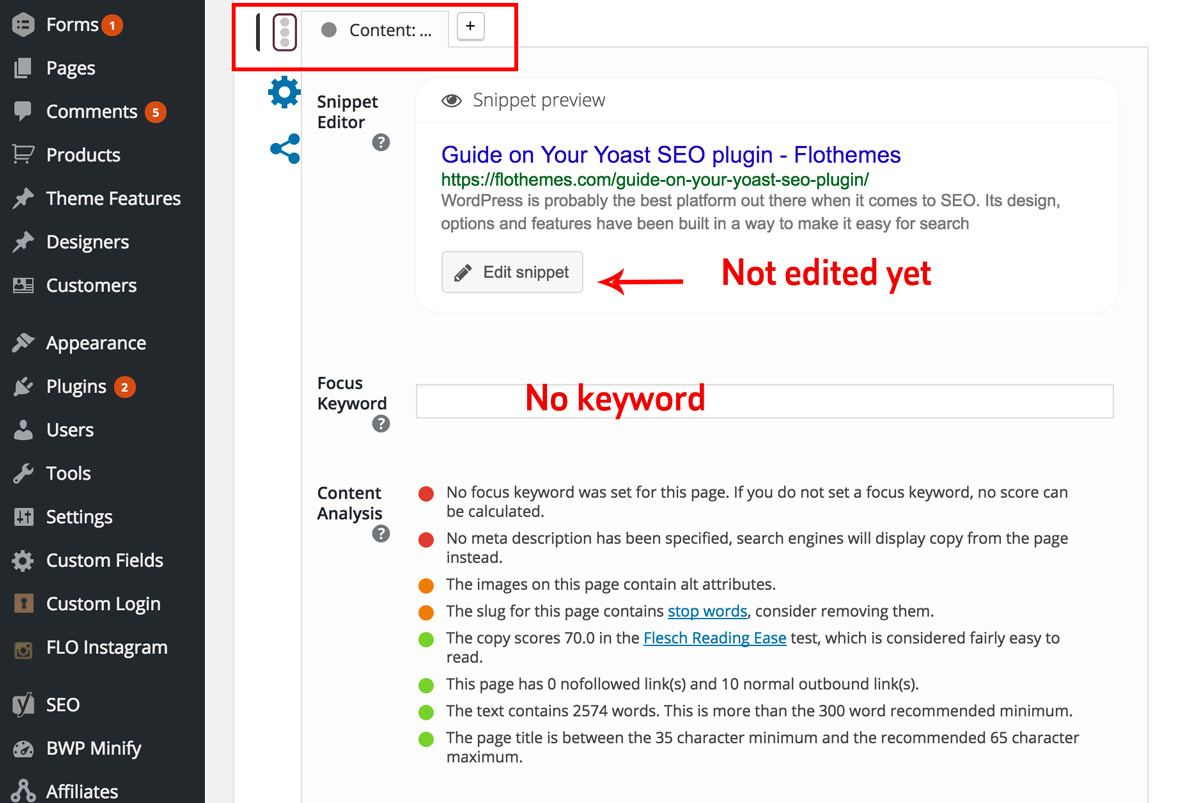Image resolution: width=1200 pixels, height=803 pixels.
Task: Click the Tools wrench icon
Action: (x=23, y=473)
